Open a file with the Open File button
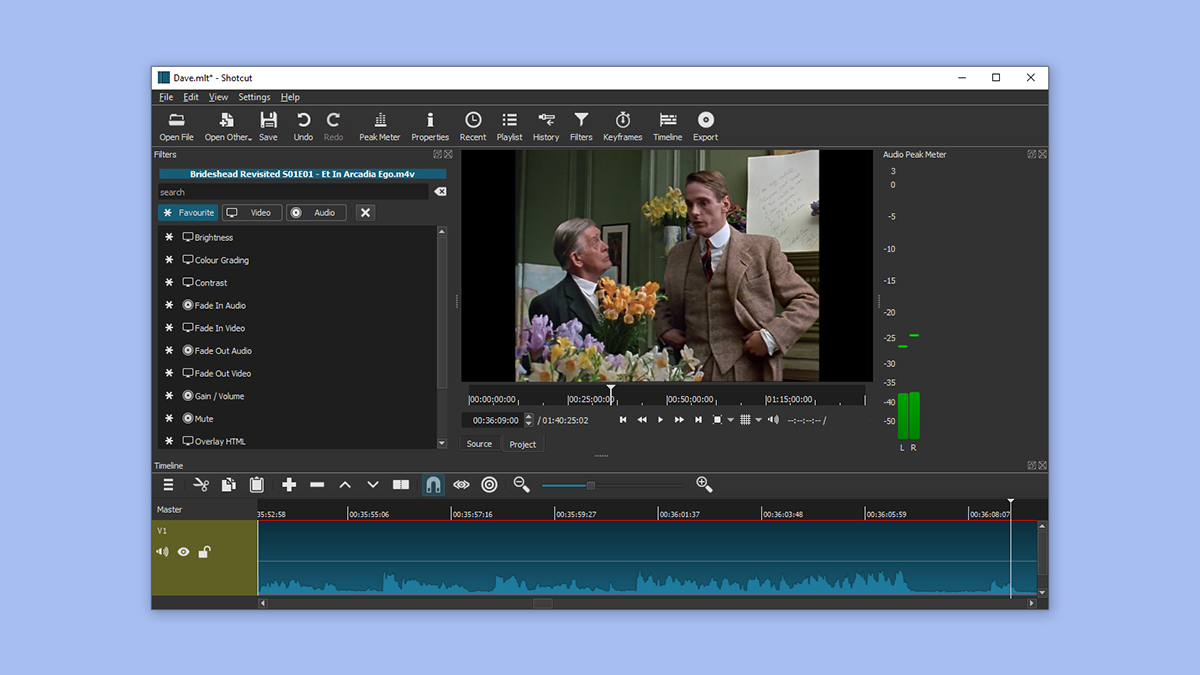Screen dimensions: 1200x675 177,126
